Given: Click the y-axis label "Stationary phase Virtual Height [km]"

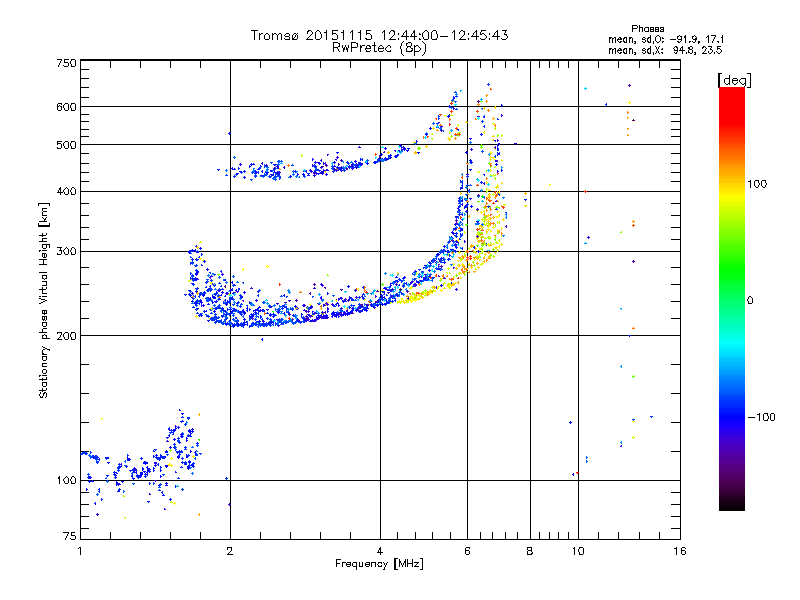Looking at the screenshot, I should (x=43, y=301).
